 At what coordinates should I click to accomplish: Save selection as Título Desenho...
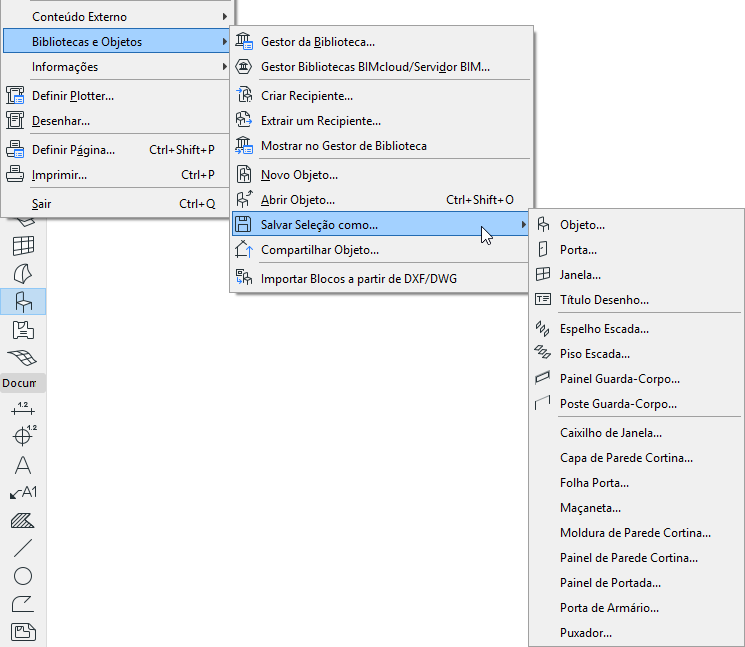[x=636, y=300]
